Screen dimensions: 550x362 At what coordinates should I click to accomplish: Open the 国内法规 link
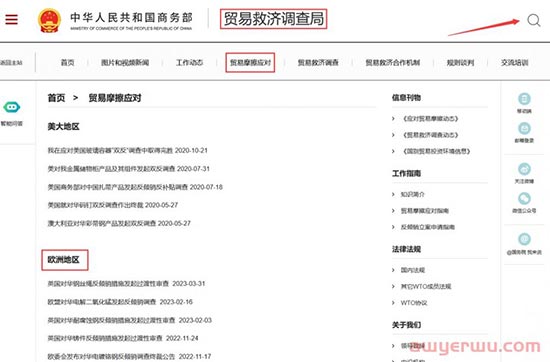click(x=413, y=270)
